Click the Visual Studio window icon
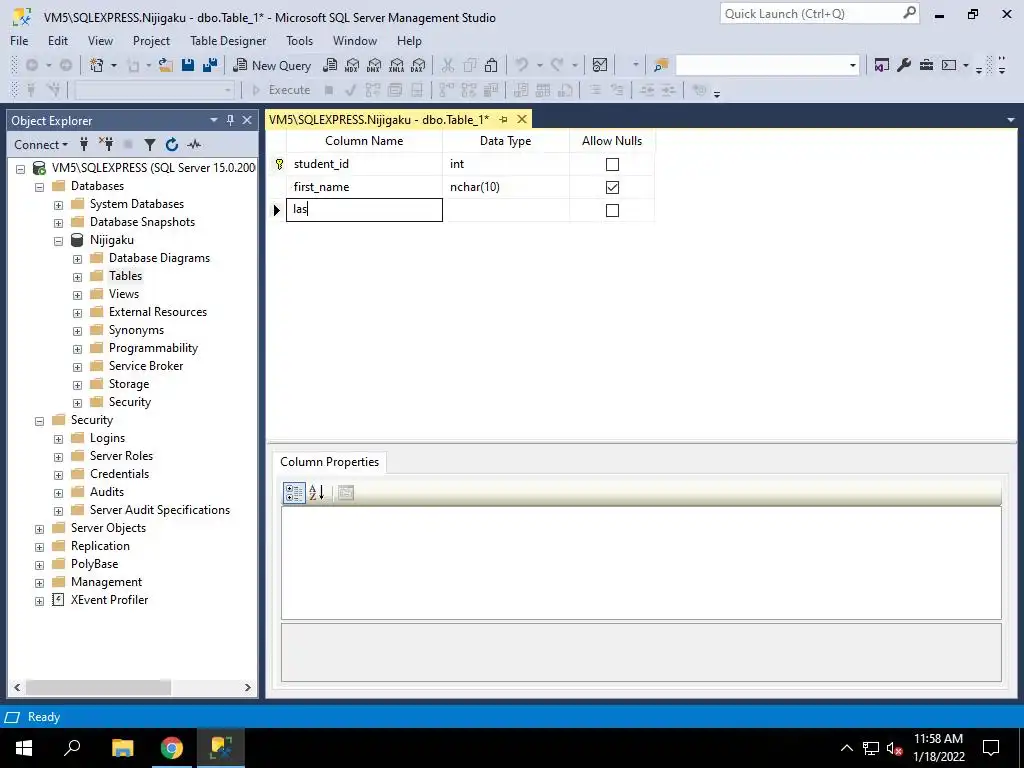The image size is (1024, 768). 882,65
